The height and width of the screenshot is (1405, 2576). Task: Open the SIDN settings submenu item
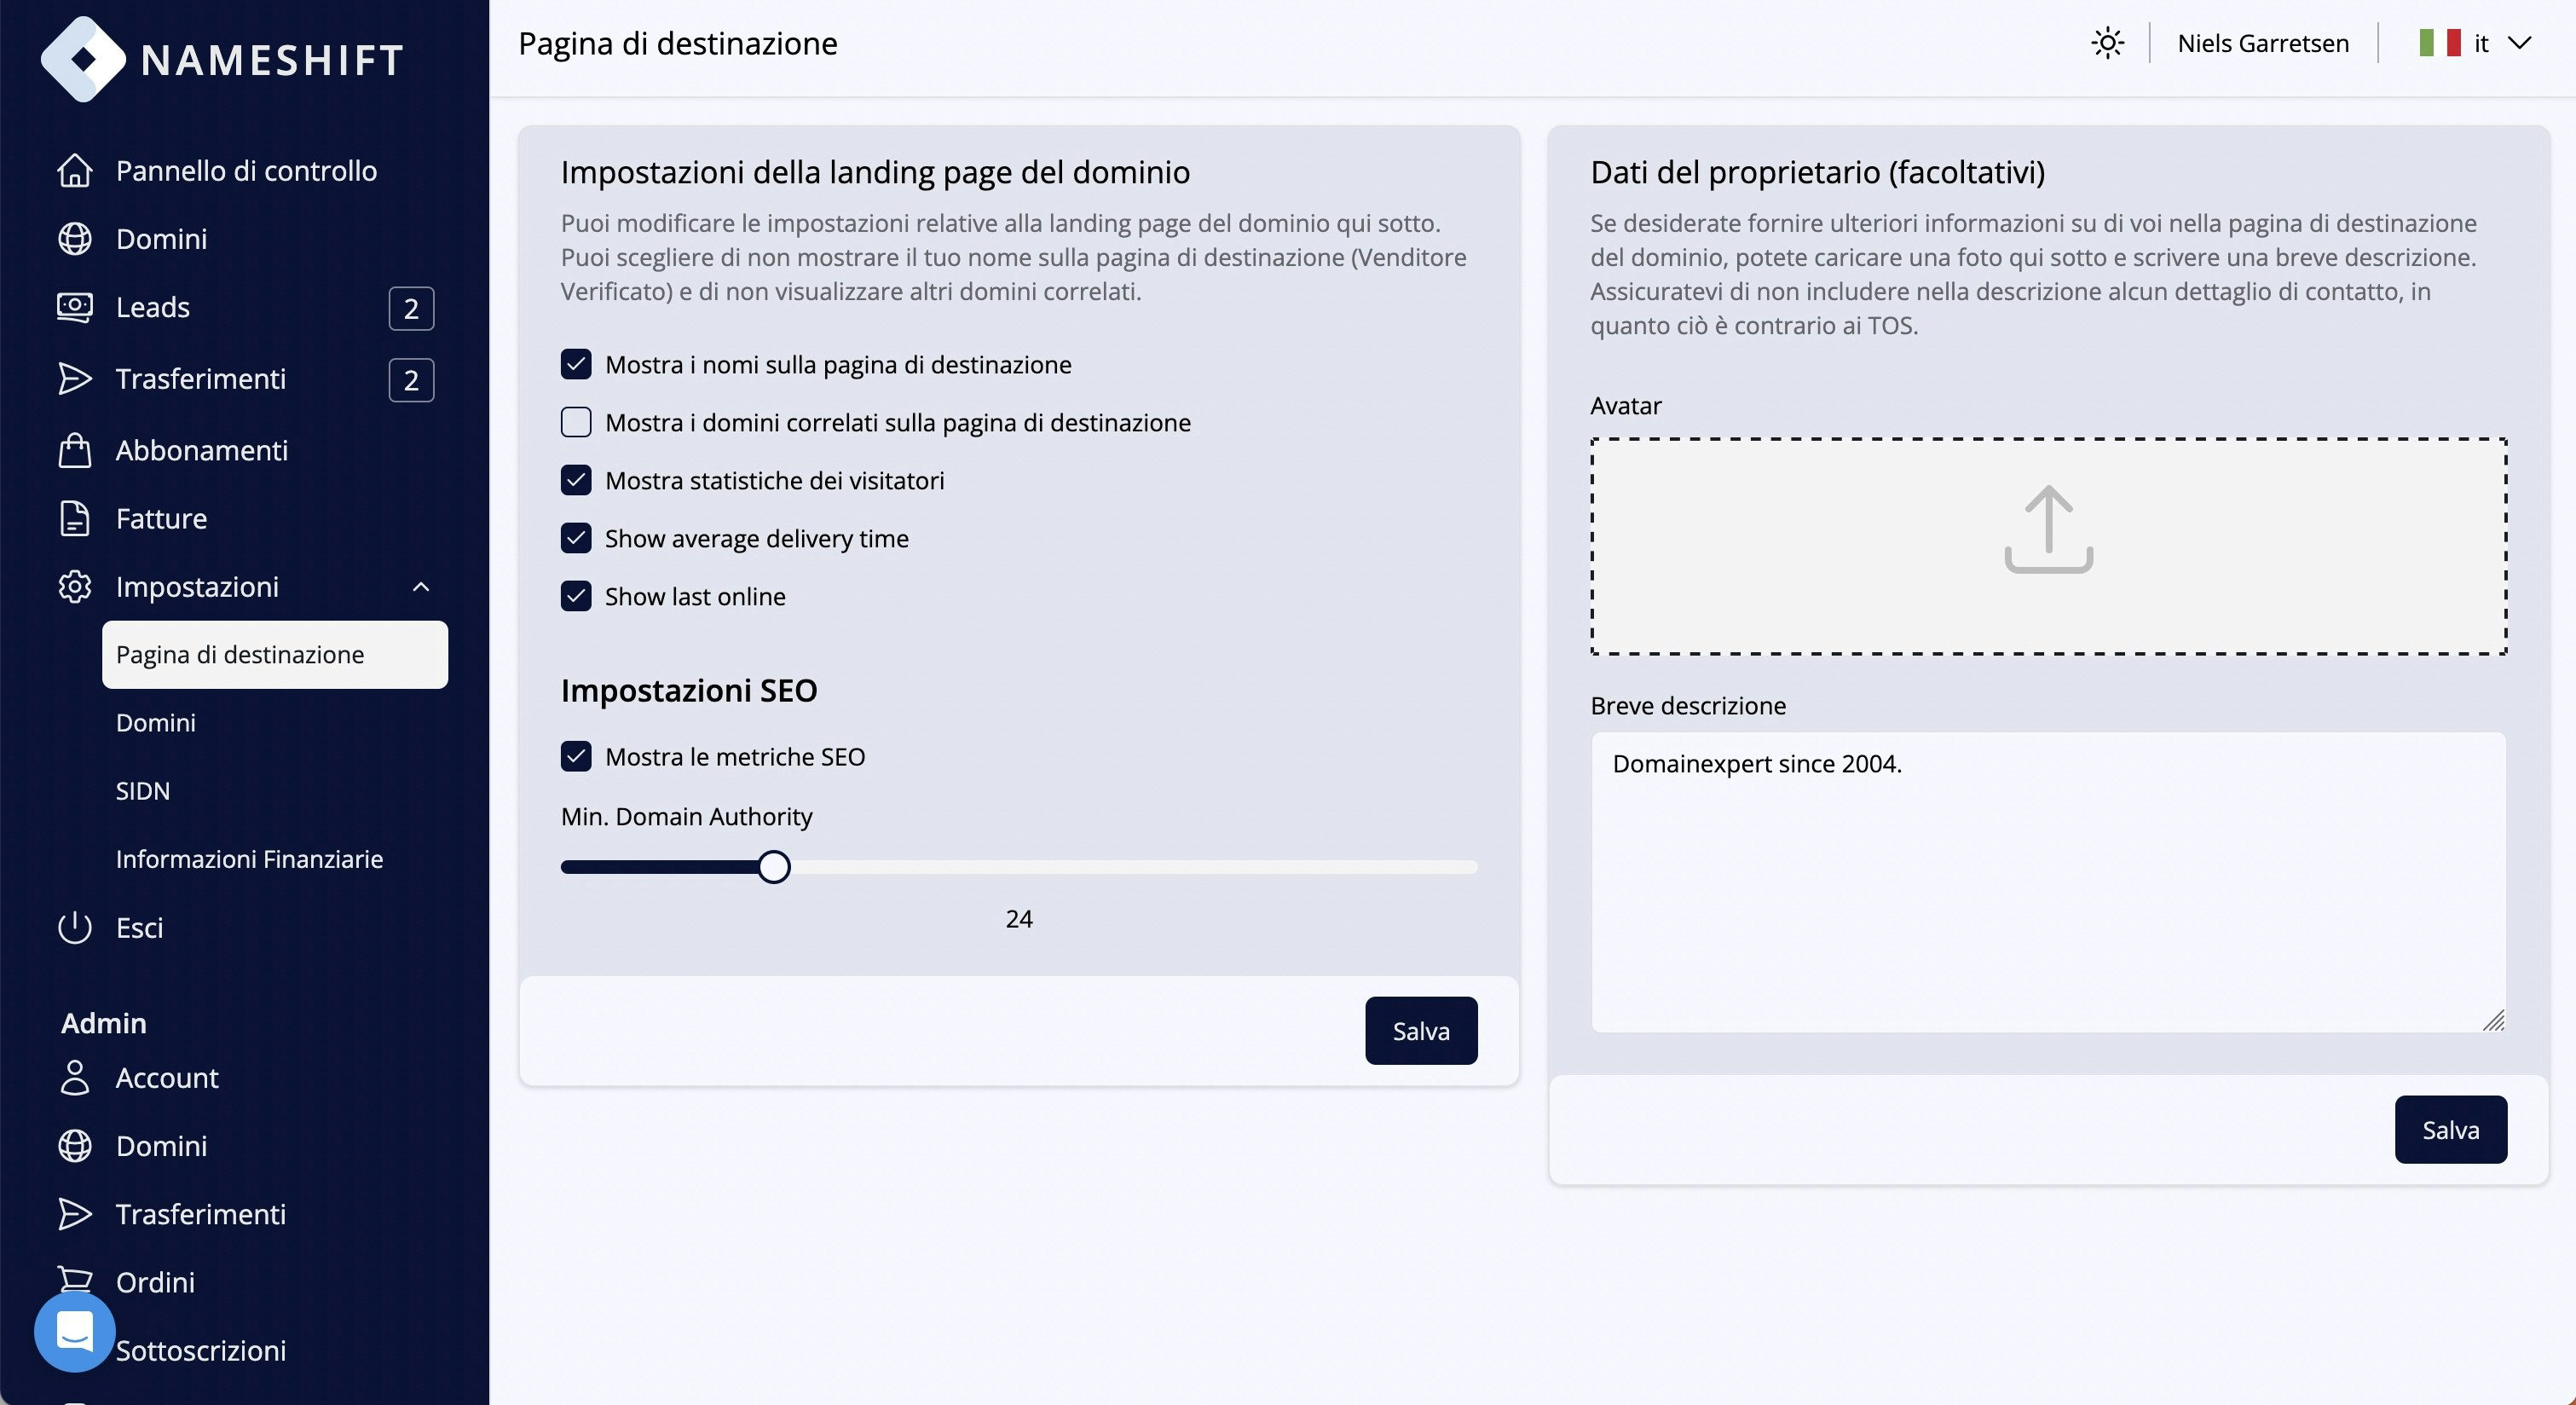pyautogui.click(x=143, y=791)
